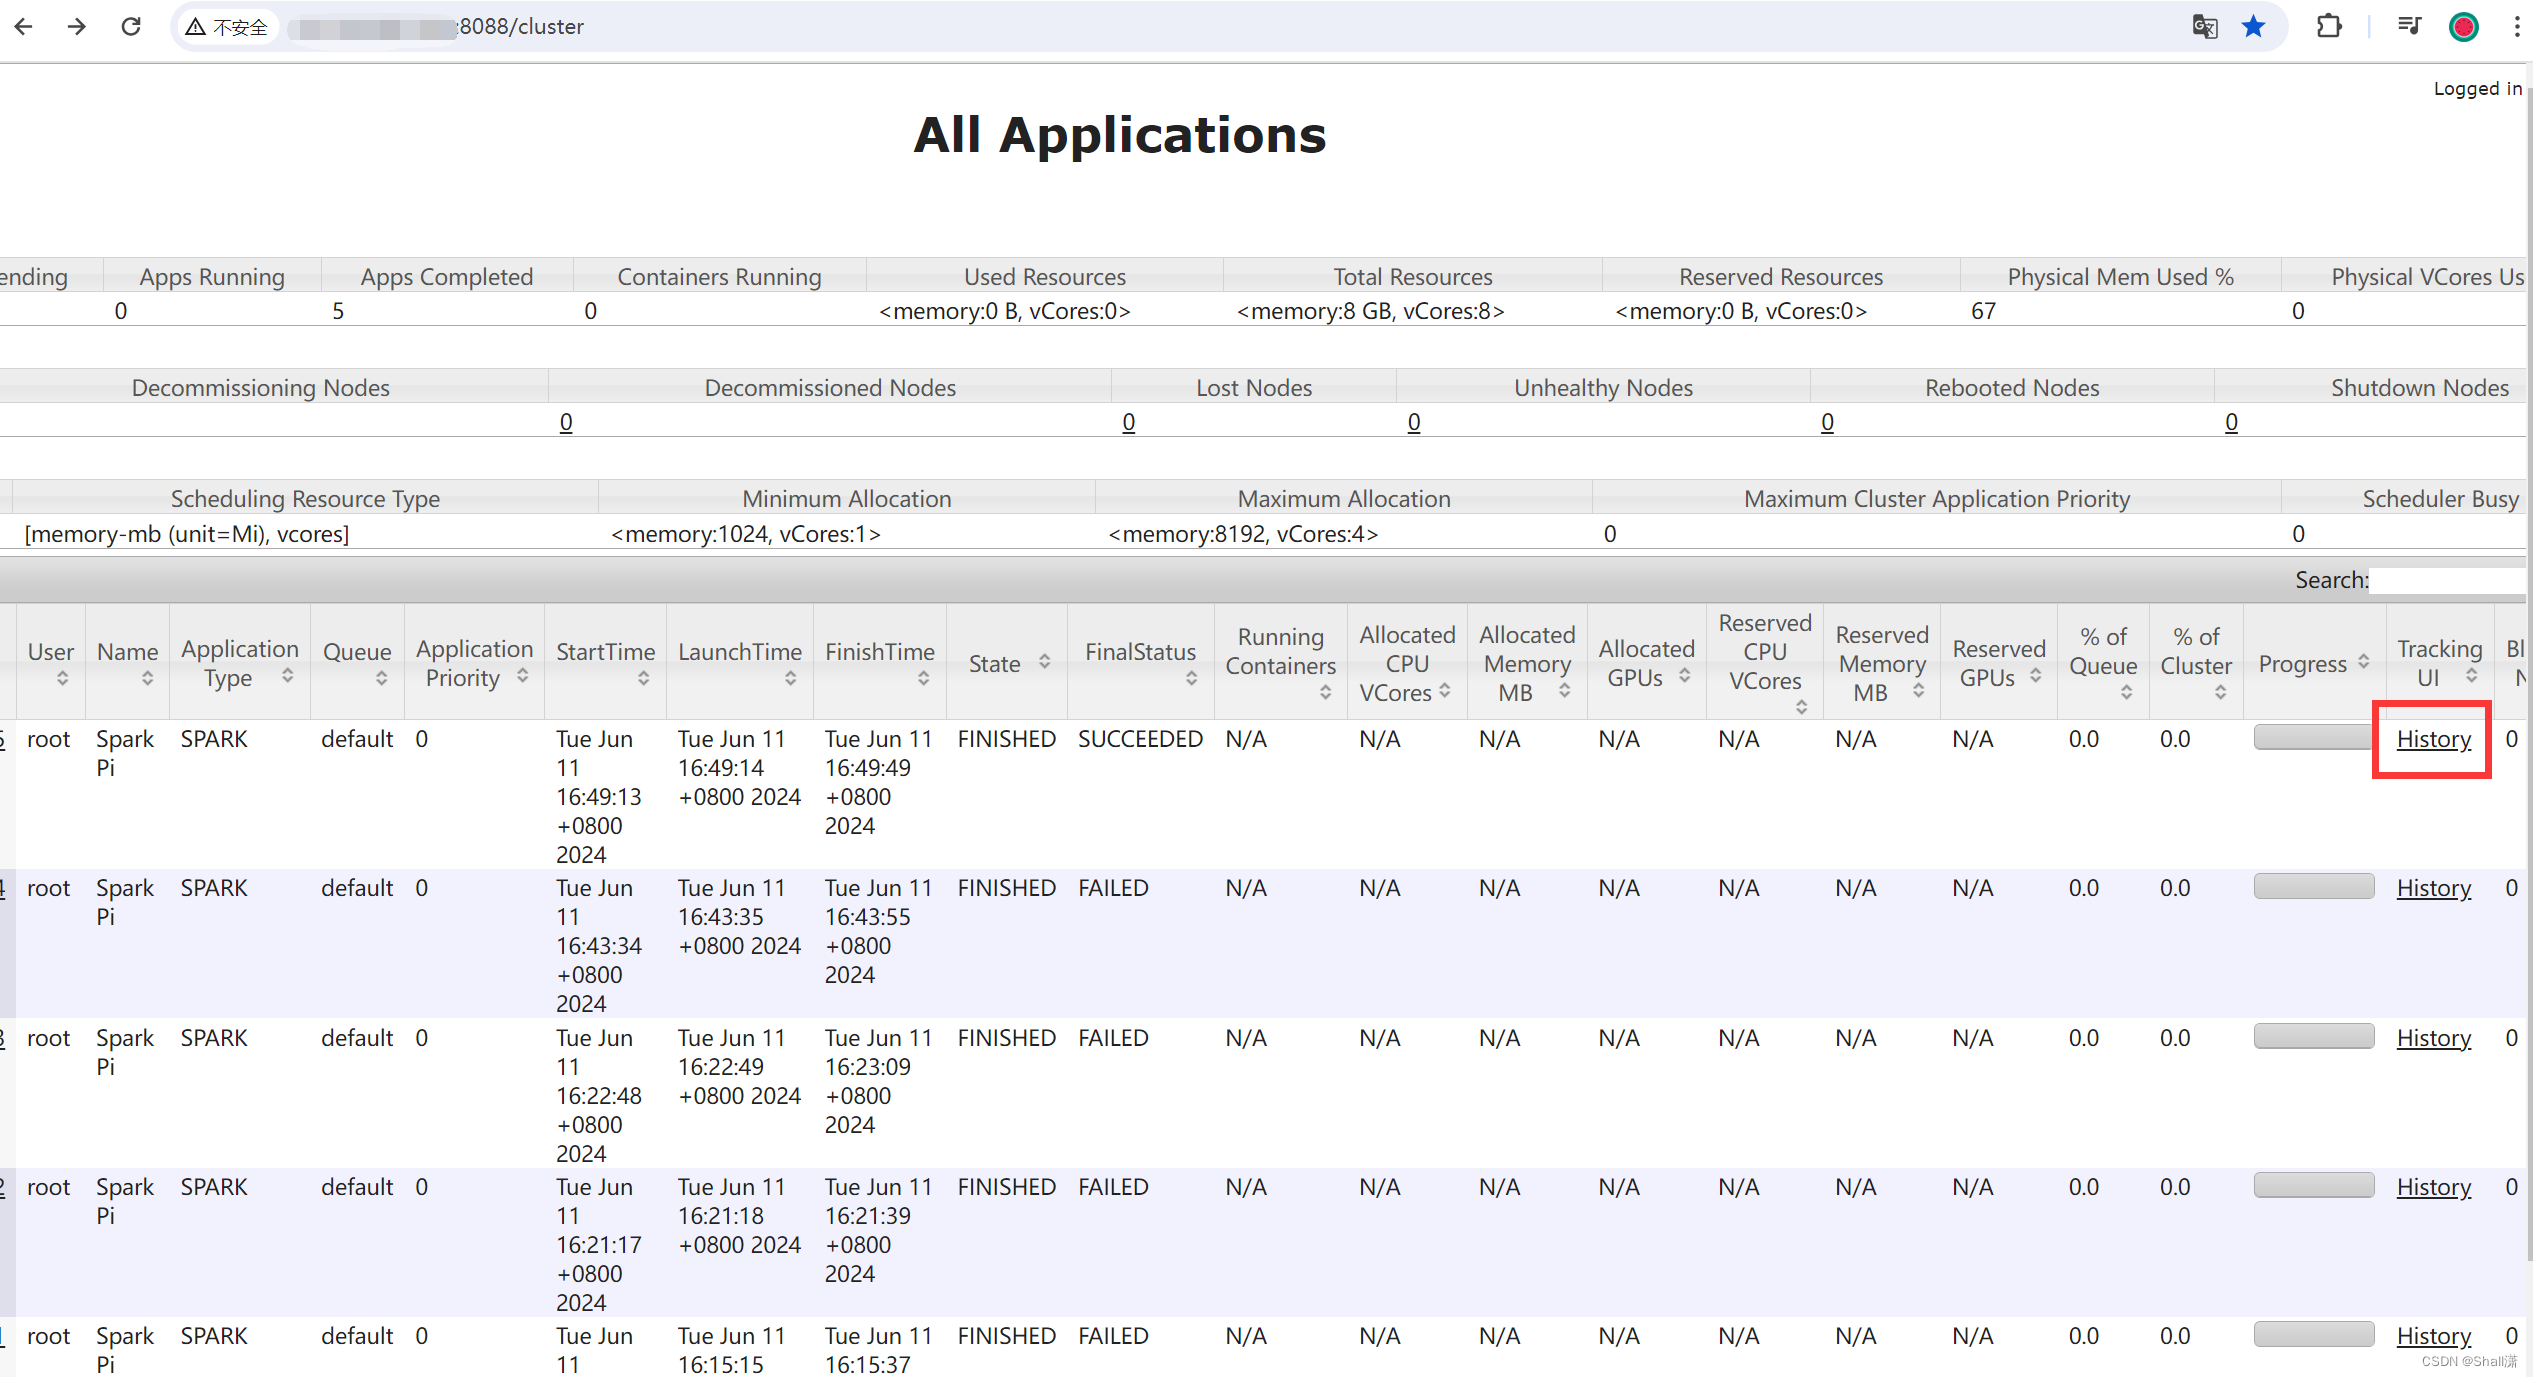Click the History link for first FAILED job

point(2433,885)
